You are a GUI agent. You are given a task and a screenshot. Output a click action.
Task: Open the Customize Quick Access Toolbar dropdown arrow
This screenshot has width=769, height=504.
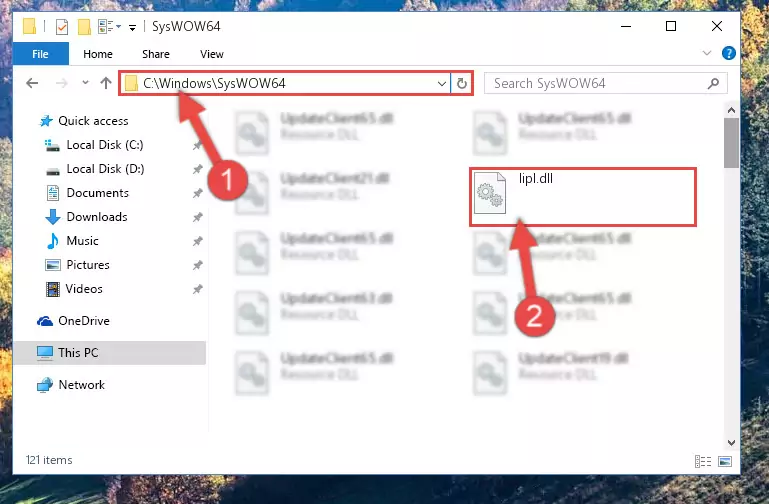pyautogui.click(x=132, y=27)
